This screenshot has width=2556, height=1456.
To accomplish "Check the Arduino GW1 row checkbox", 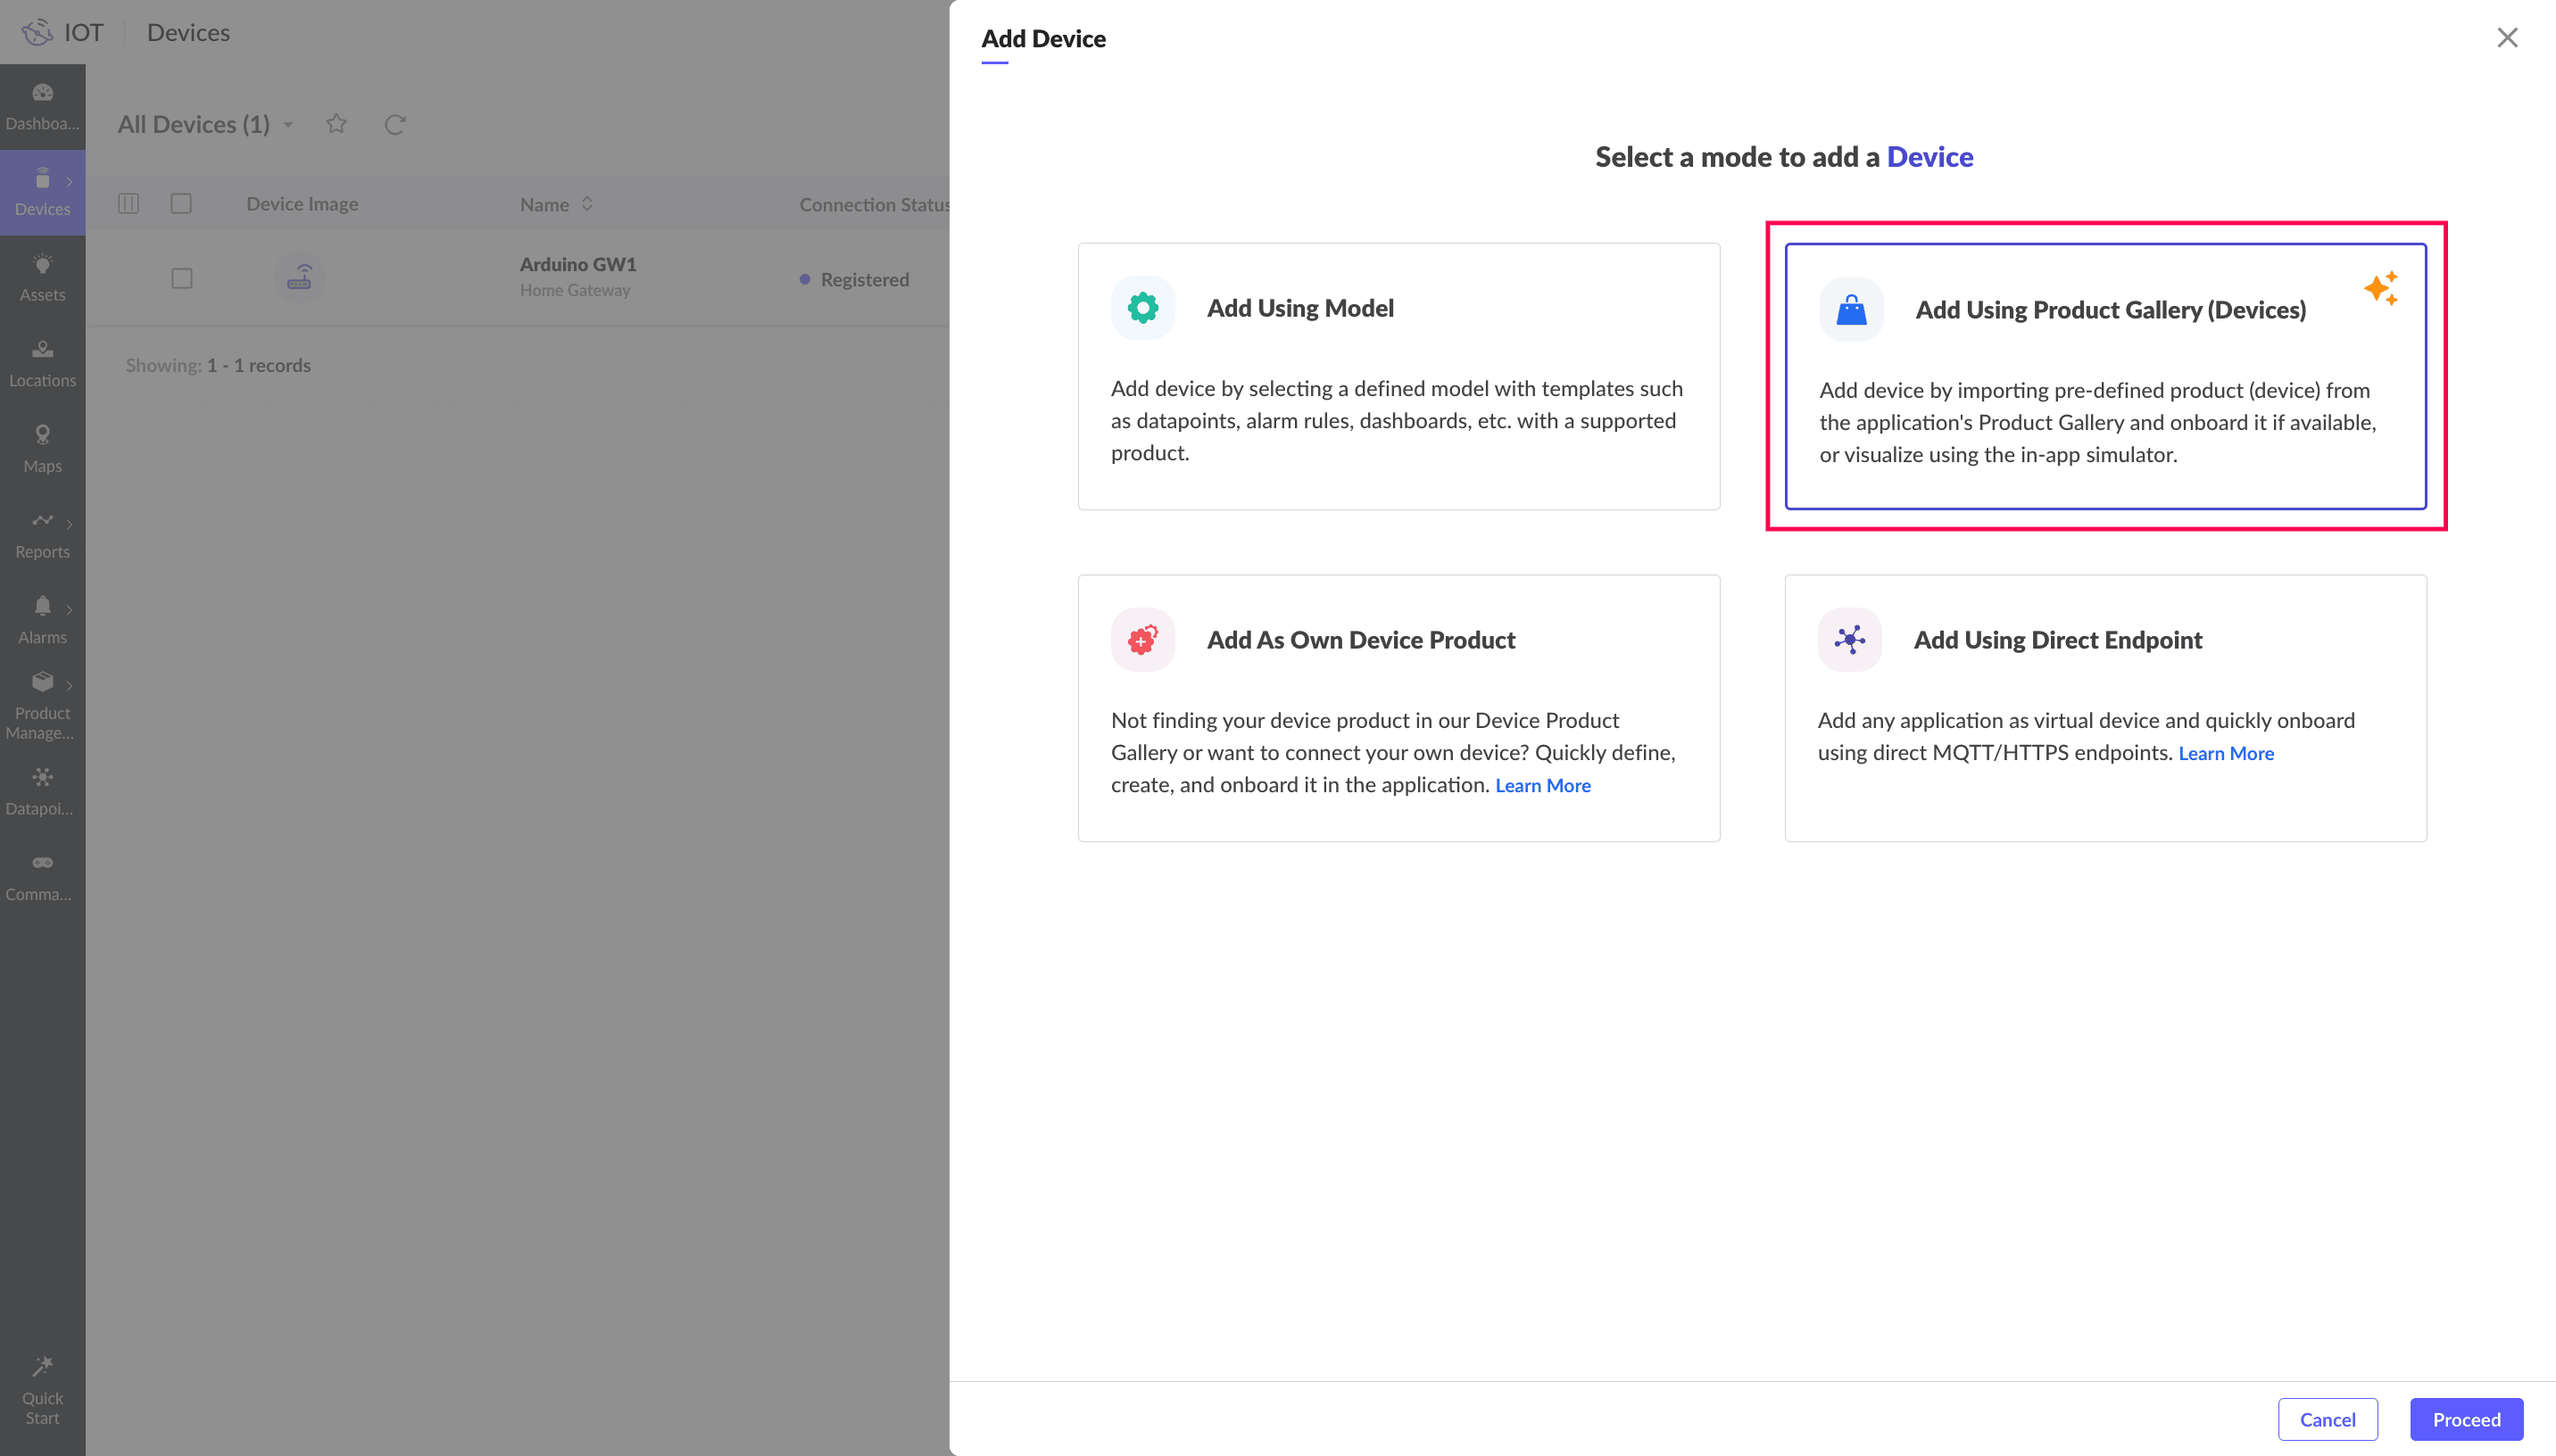I will tap(181, 278).
